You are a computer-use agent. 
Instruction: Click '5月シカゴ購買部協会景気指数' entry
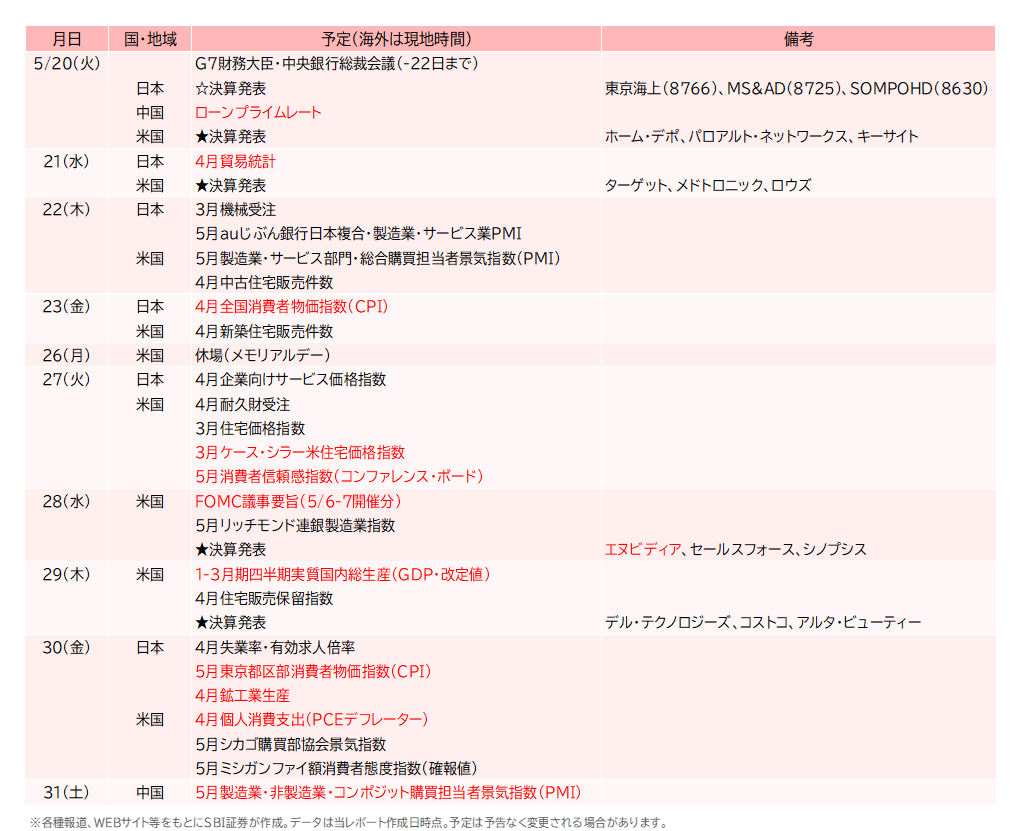pos(291,745)
